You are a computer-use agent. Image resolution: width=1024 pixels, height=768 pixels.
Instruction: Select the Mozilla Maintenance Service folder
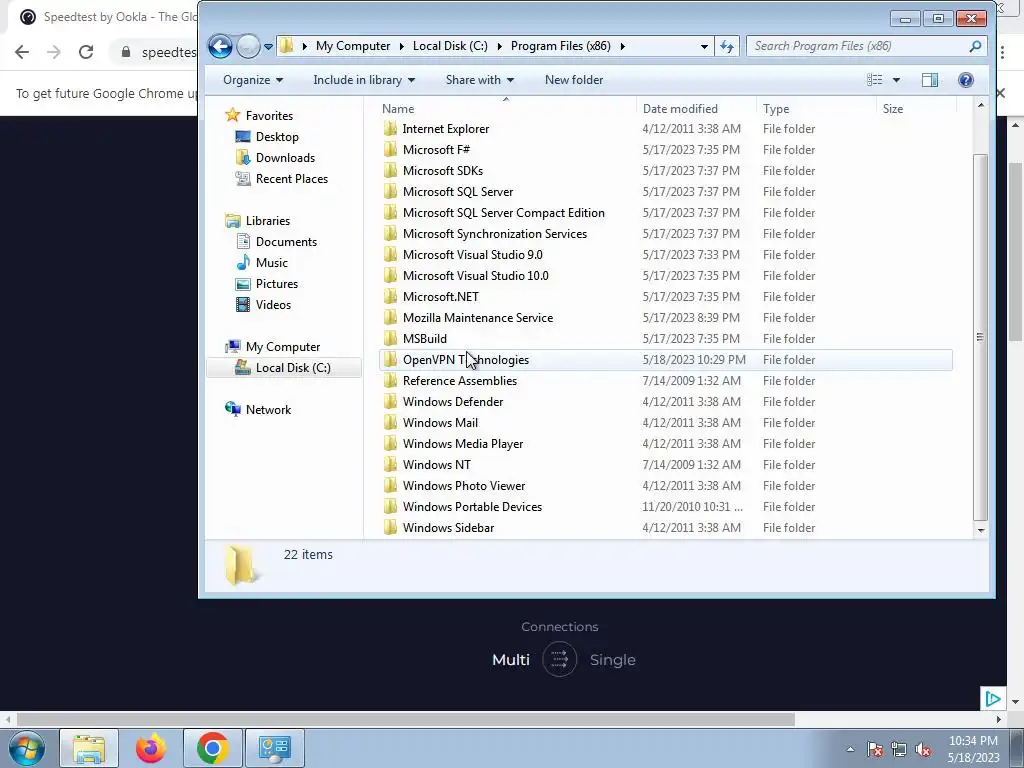coord(477,317)
